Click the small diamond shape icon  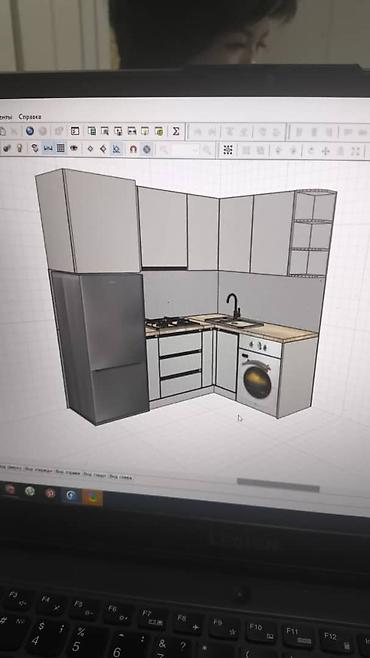pos(90,148)
